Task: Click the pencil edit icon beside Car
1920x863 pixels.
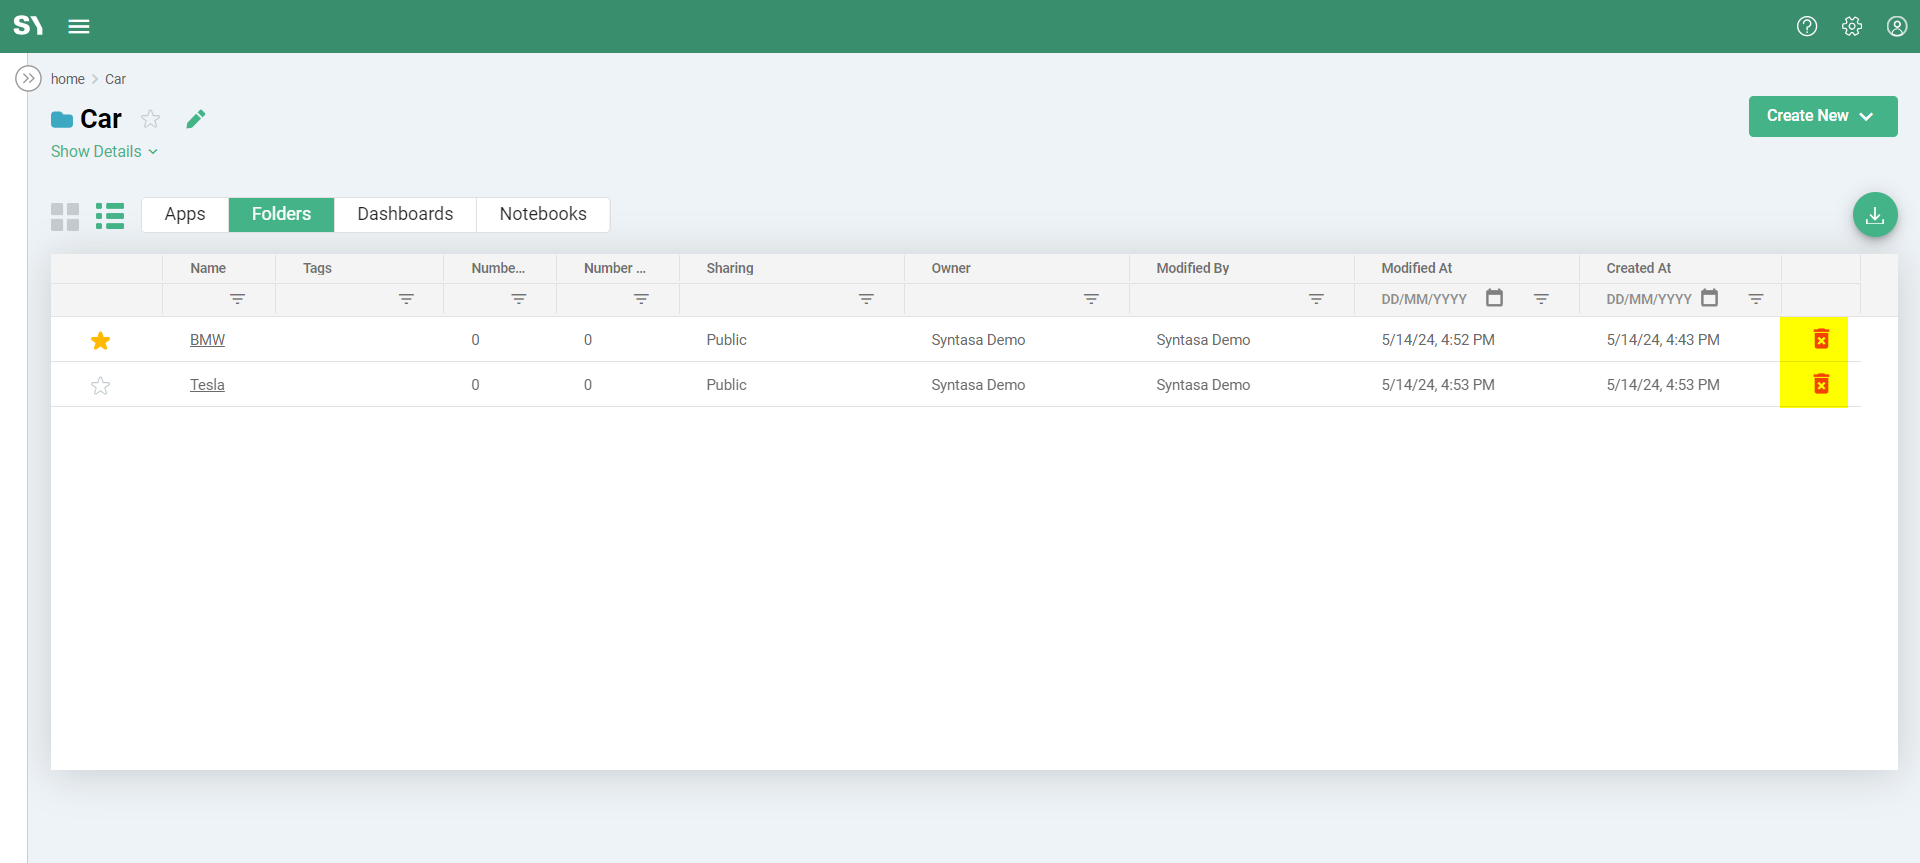Action: (196, 119)
